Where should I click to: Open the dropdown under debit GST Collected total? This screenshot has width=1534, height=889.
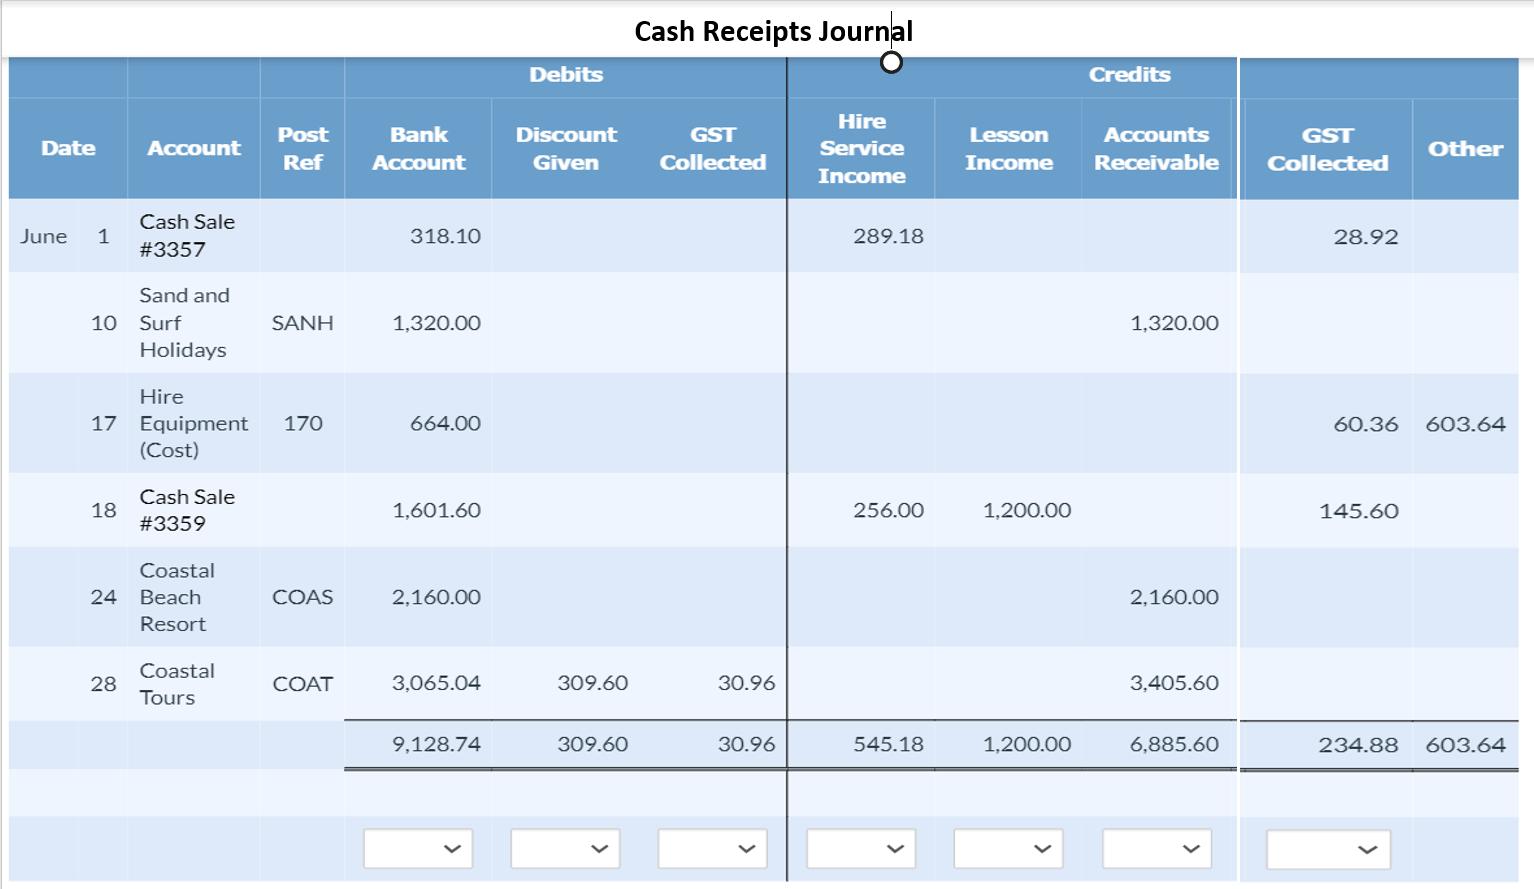711,848
